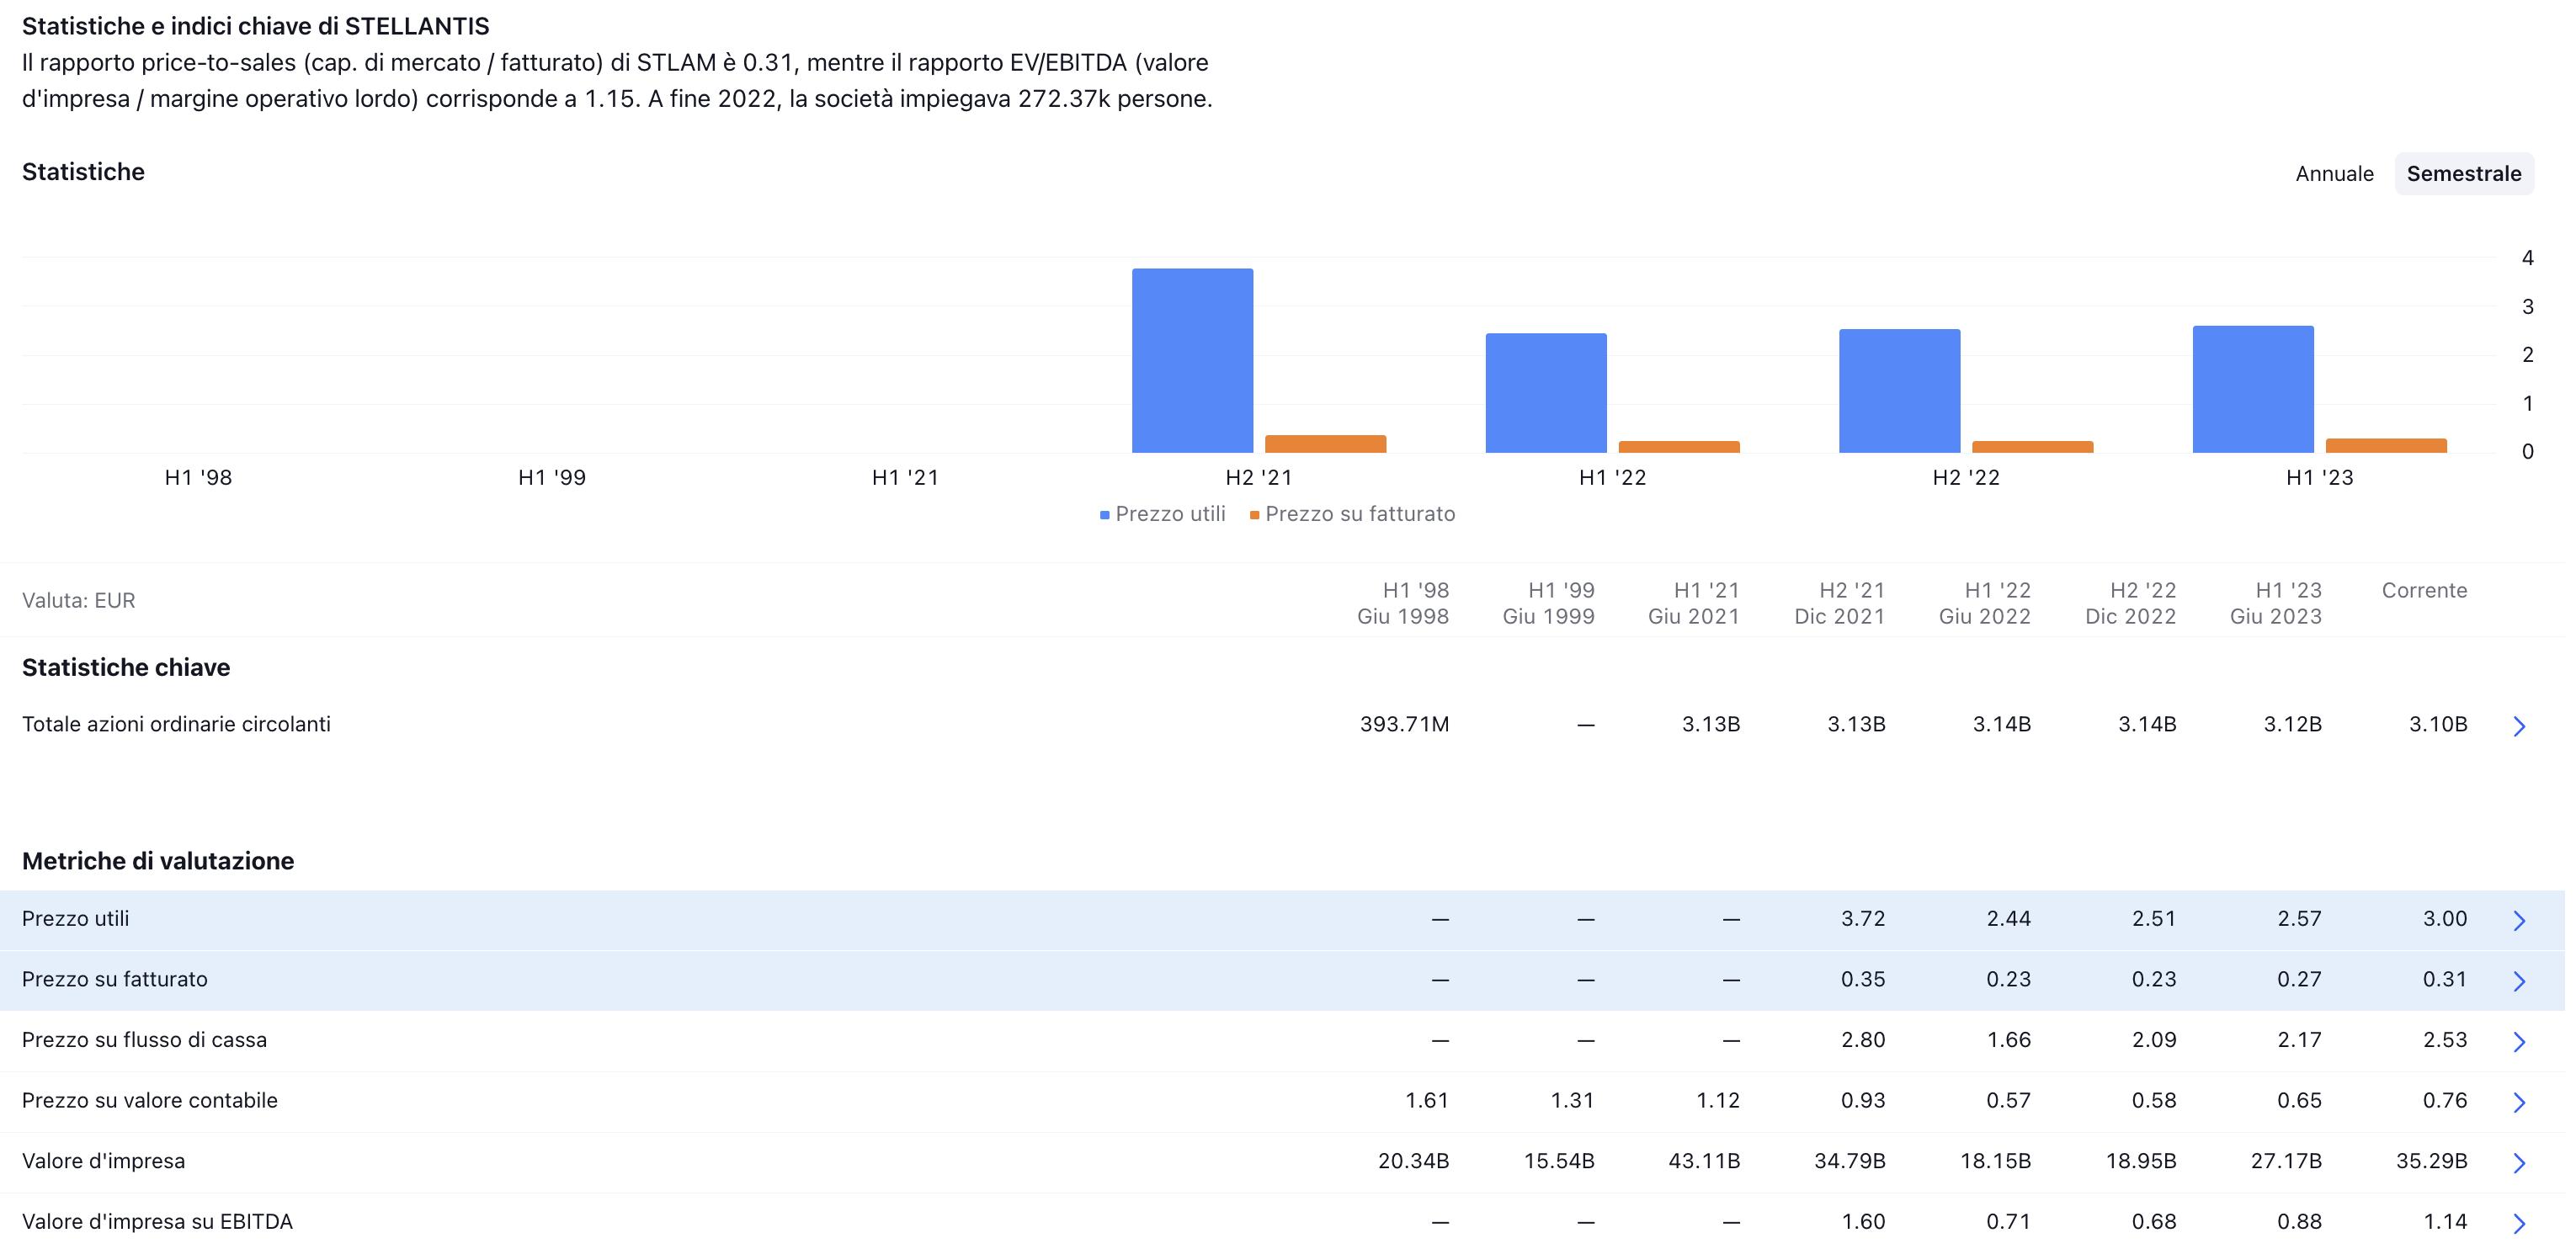This screenshot has height=1249, width=2576.
Task: Select the Semestrale tab
Action: [2463, 174]
